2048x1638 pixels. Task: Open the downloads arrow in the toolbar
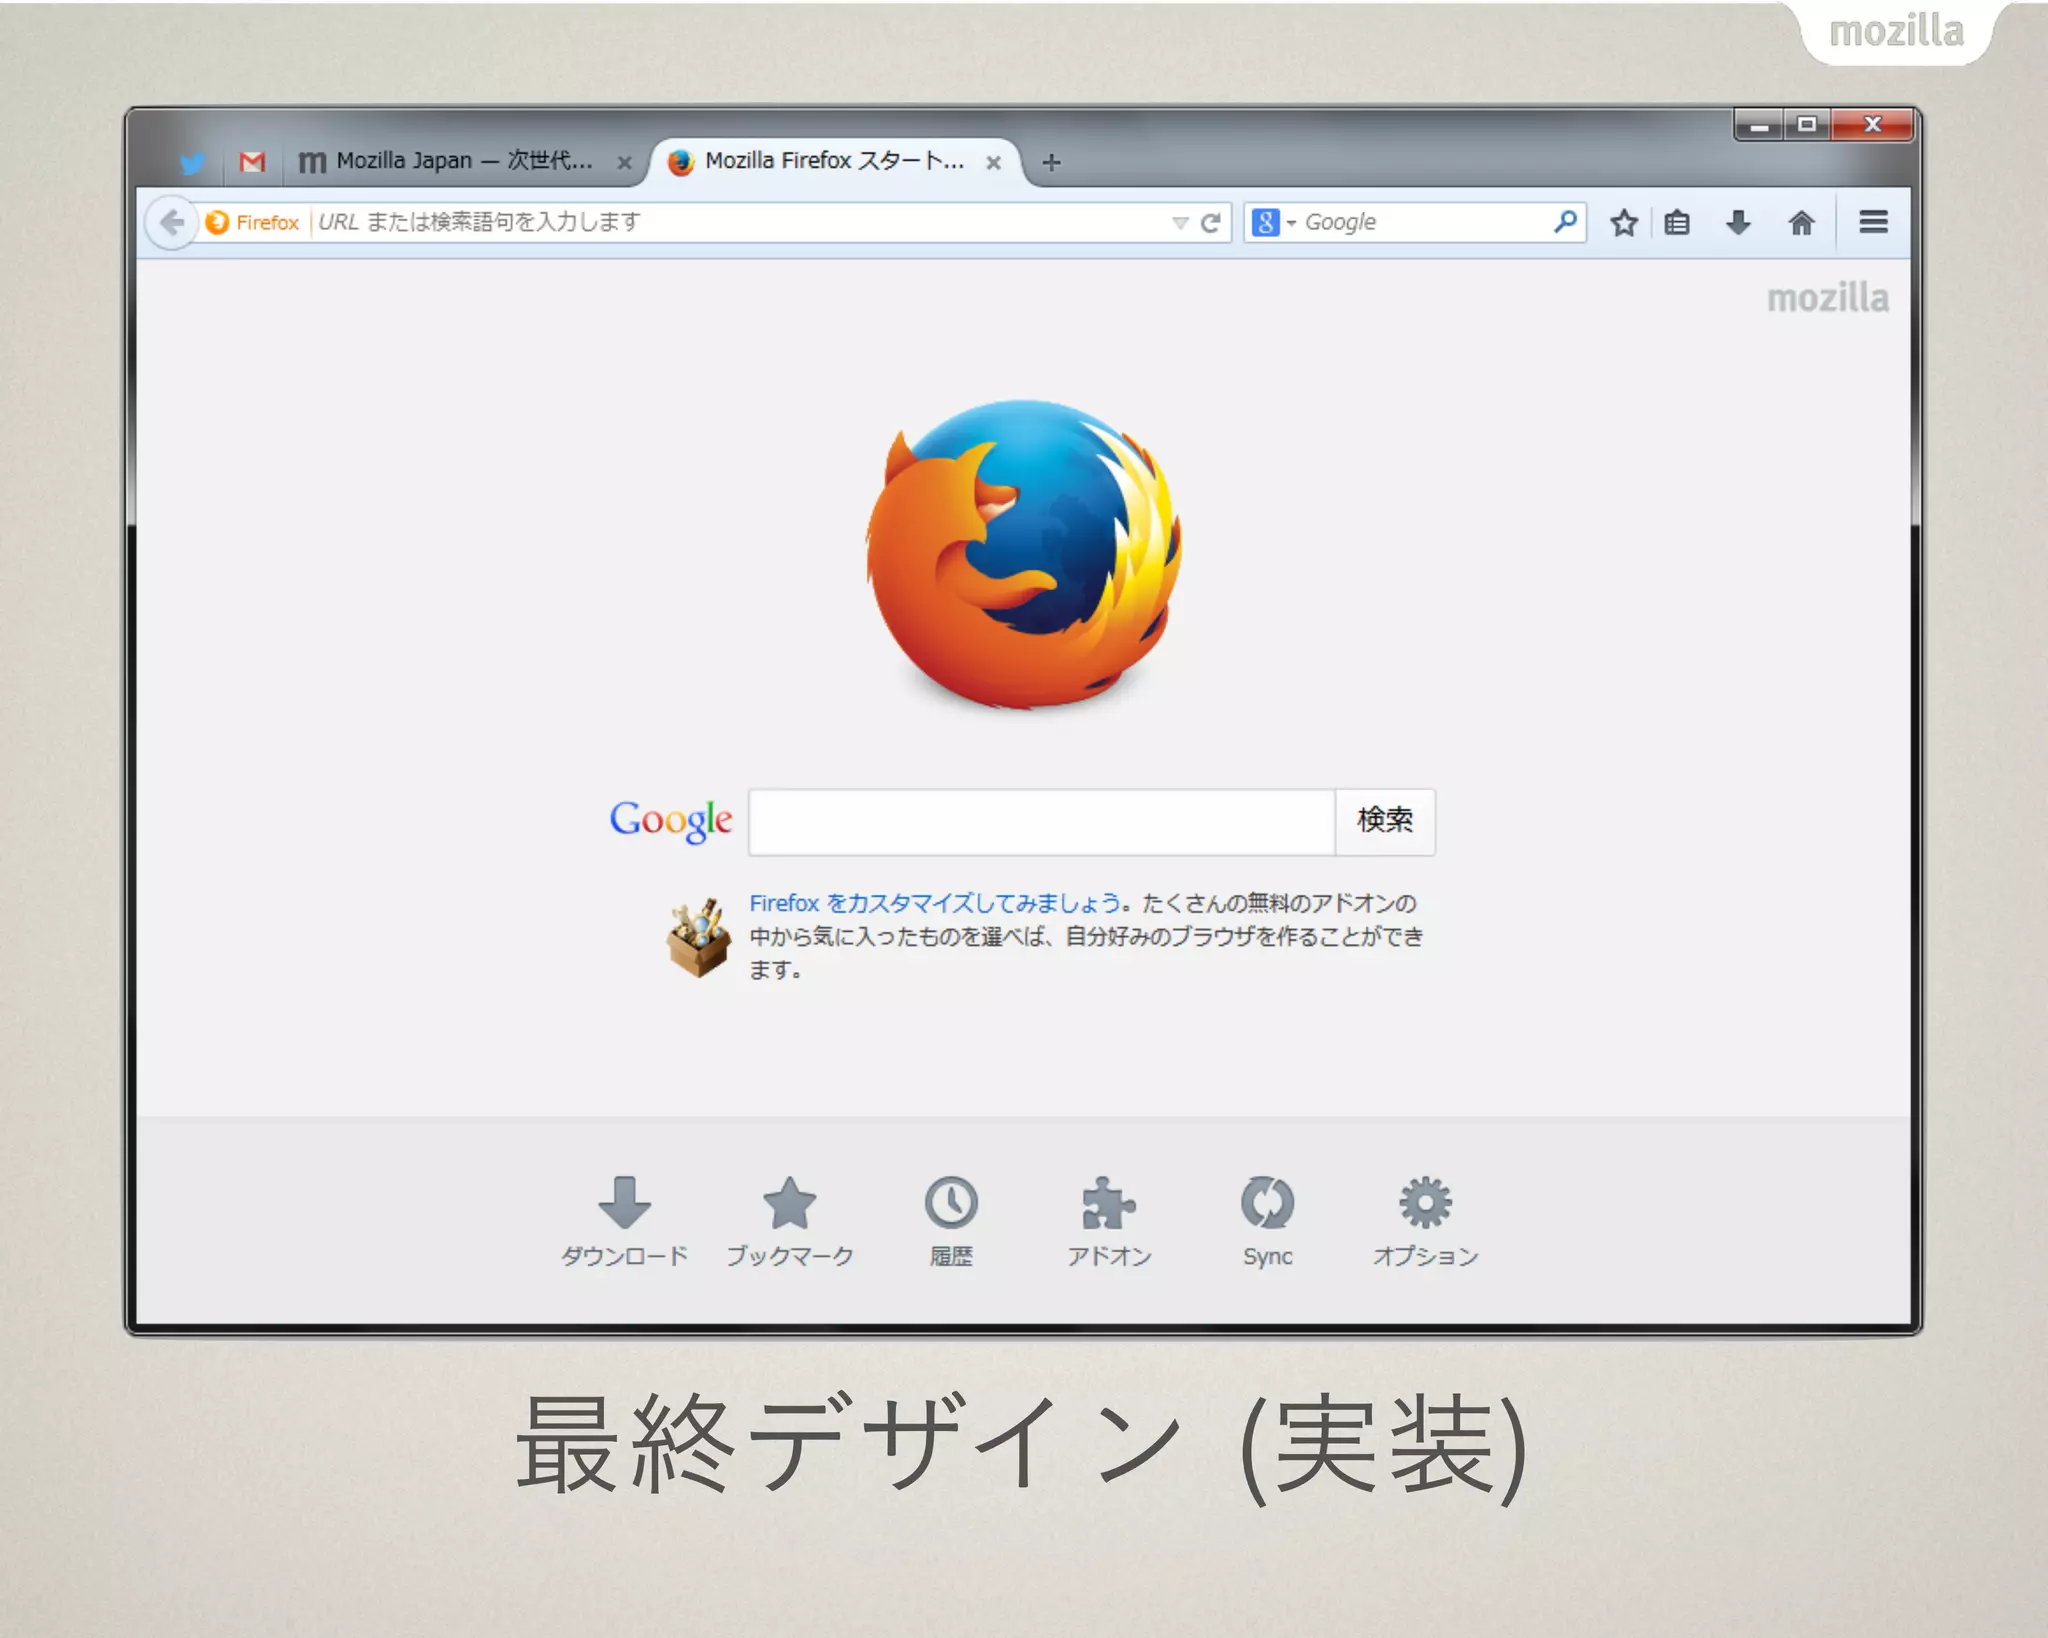coord(1739,223)
